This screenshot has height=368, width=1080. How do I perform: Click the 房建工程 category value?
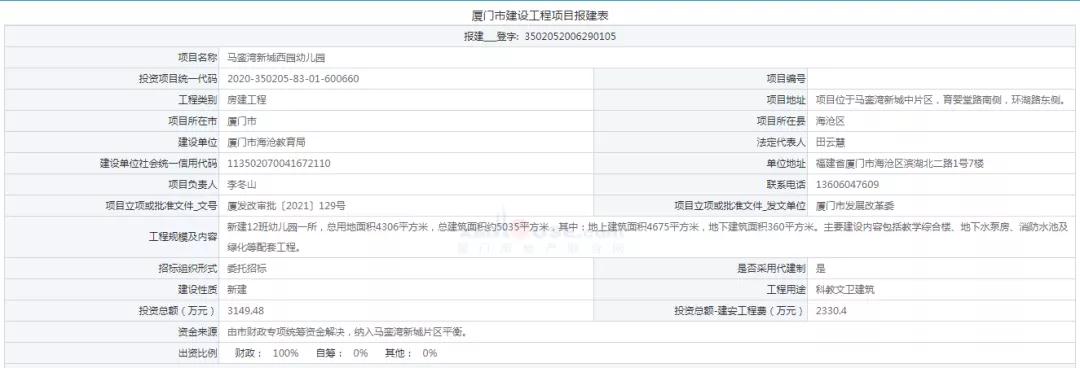pos(247,100)
